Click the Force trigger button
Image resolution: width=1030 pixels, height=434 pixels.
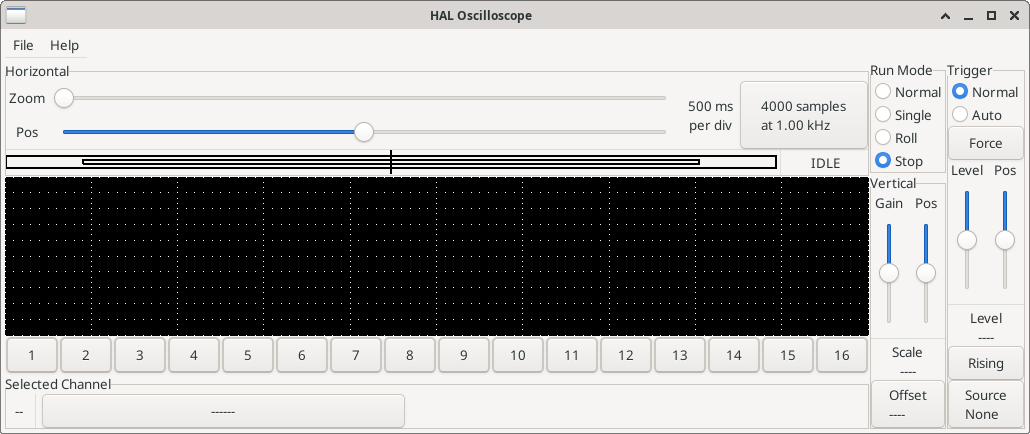tap(985, 143)
